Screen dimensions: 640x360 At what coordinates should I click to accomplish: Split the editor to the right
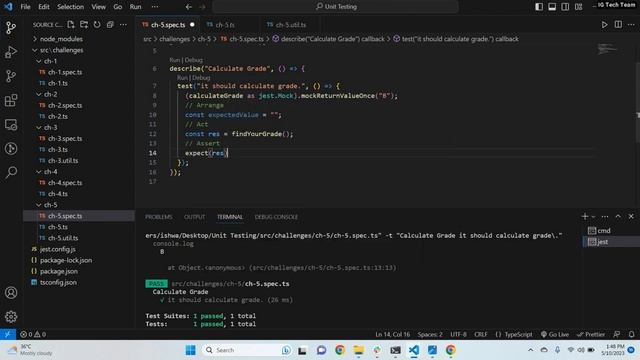click(x=618, y=24)
